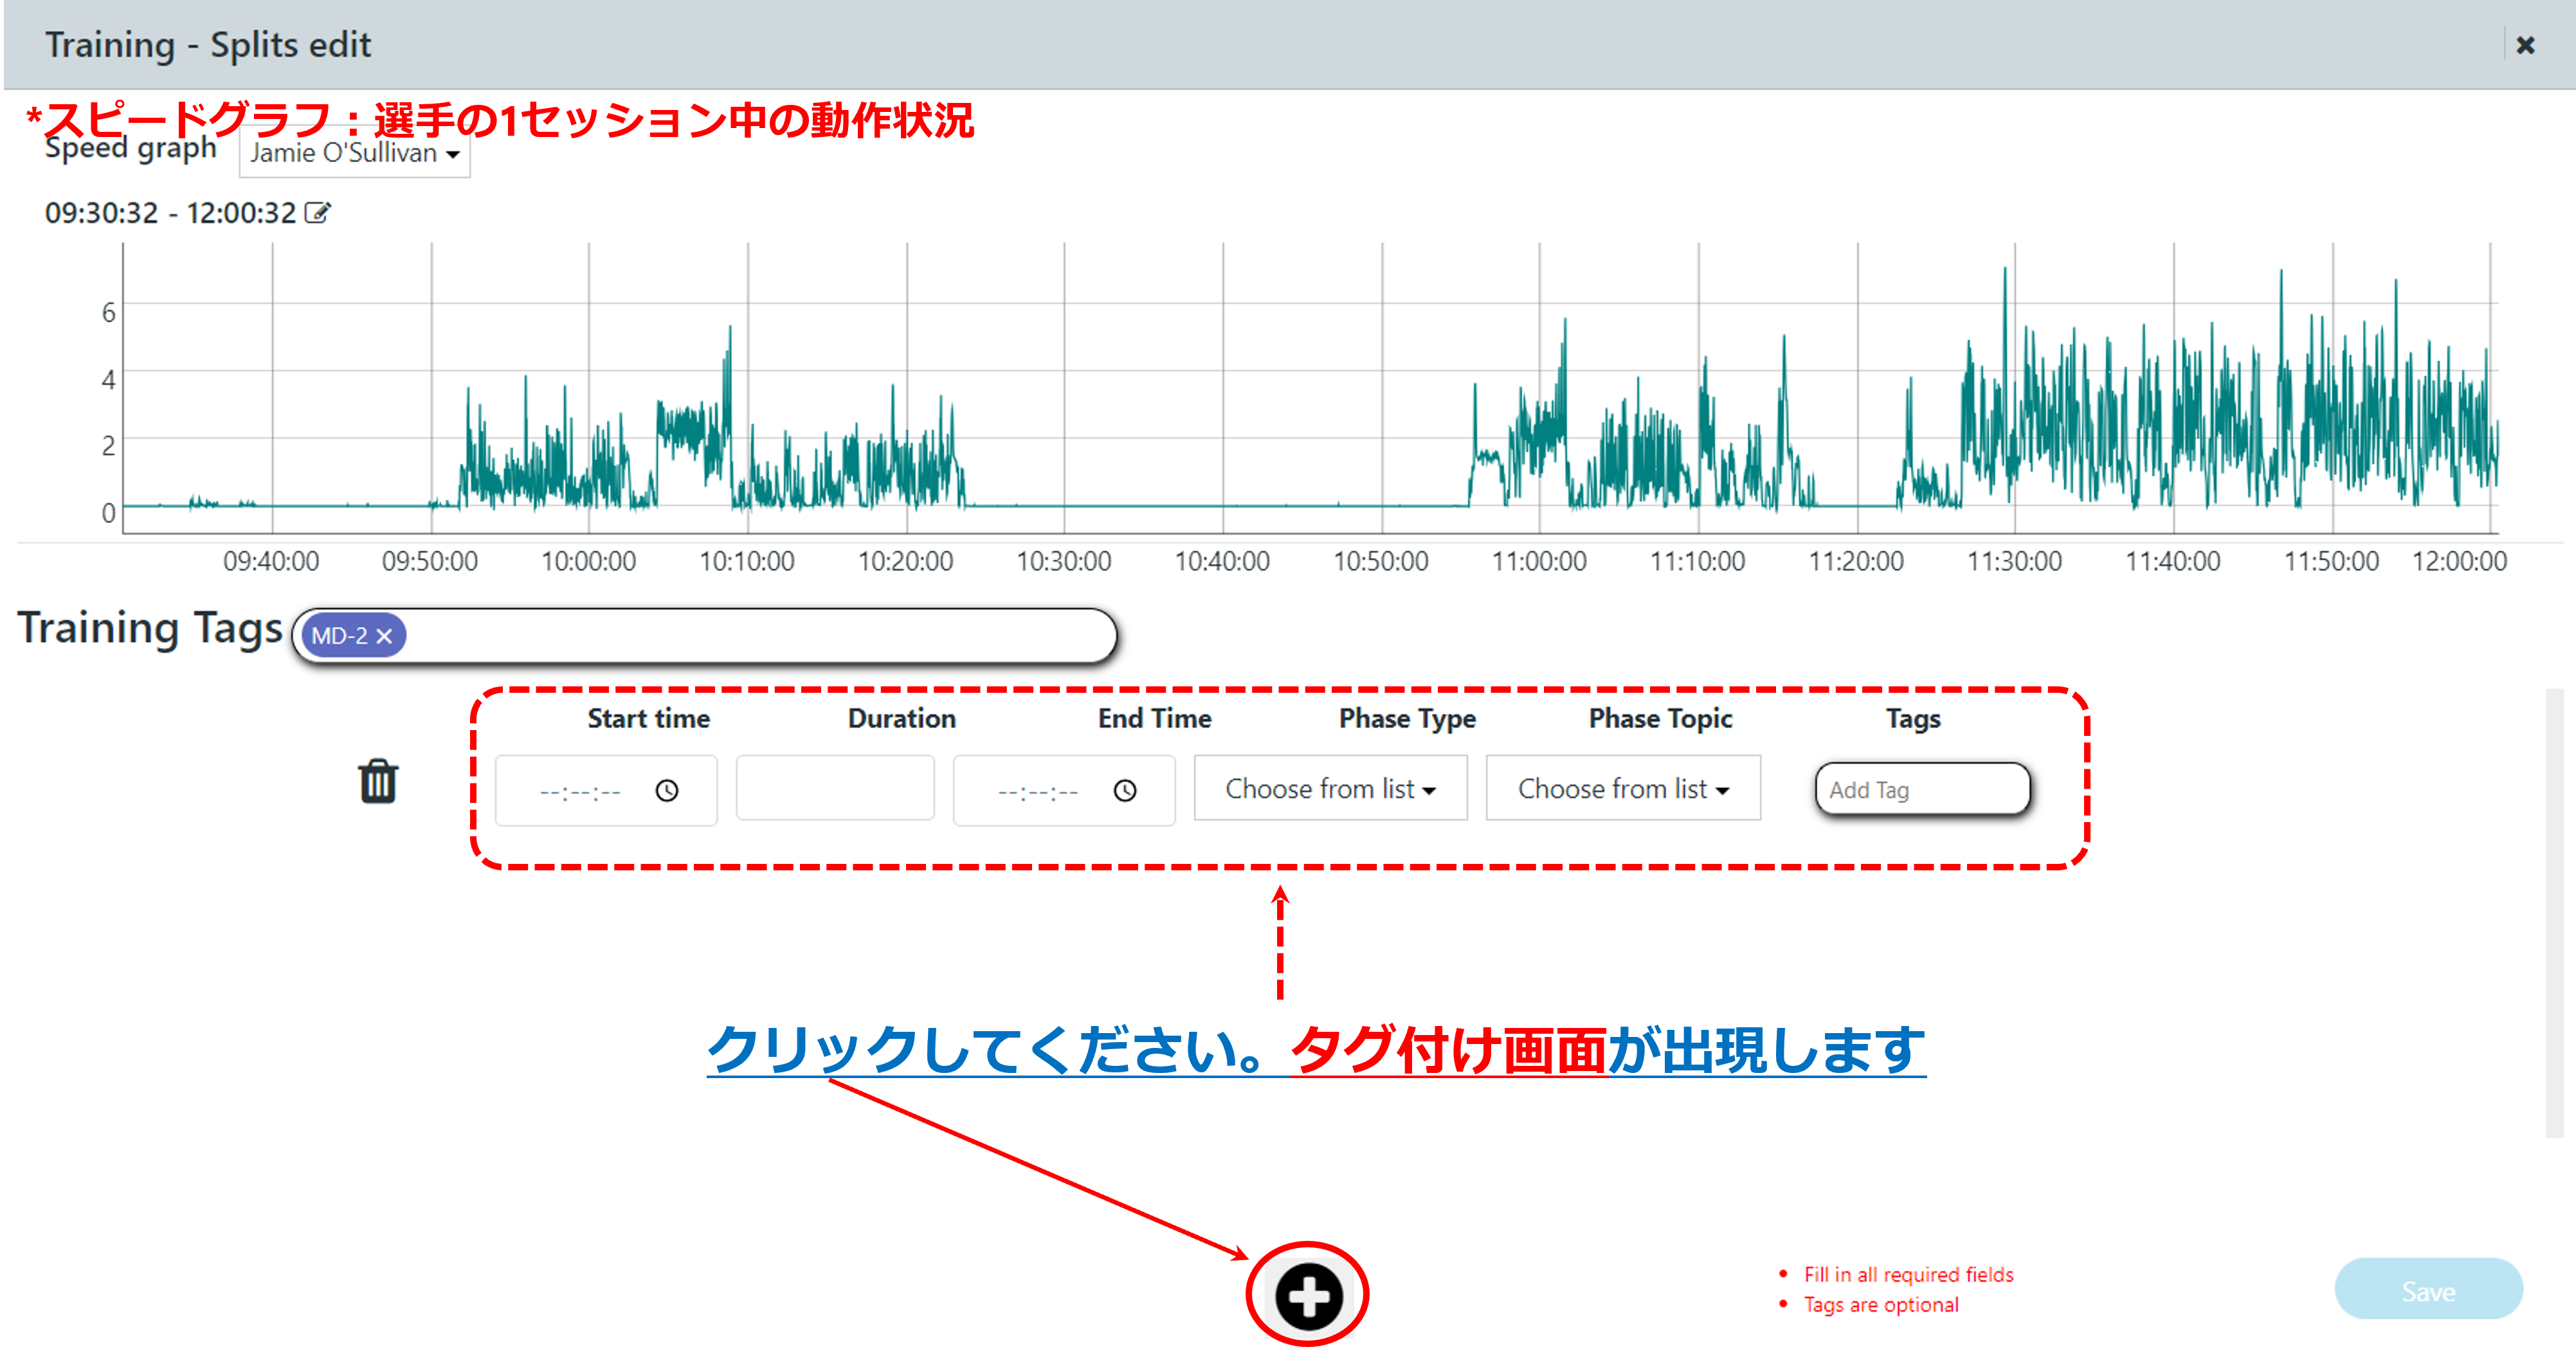Open the Start time clock picker
The height and width of the screenshot is (1347, 2576).
(x=667, y=791)
